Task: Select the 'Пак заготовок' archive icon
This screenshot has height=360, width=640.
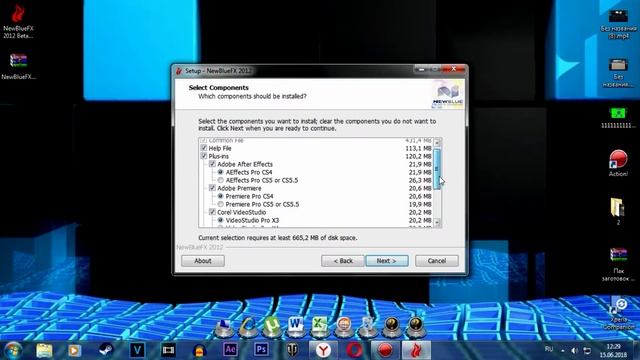Action: [x=618, y=264]
